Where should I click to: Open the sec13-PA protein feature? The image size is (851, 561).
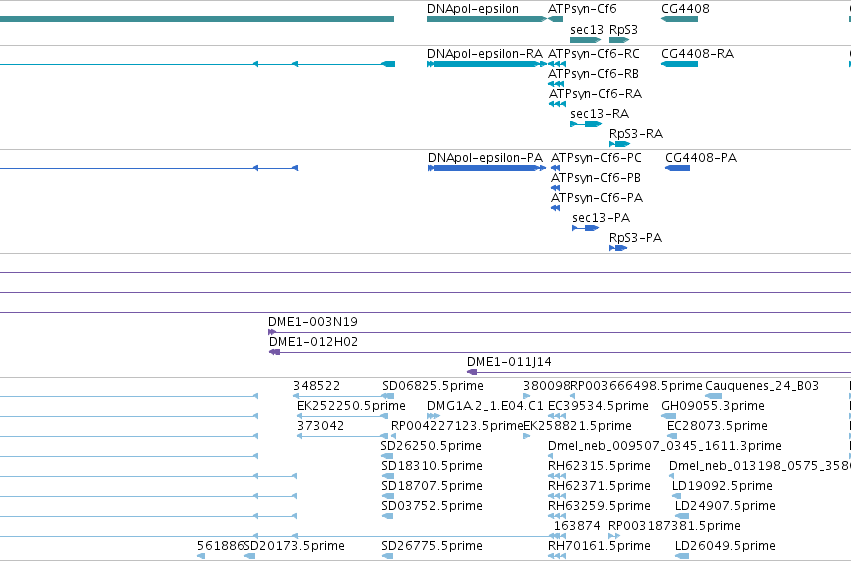601,218
